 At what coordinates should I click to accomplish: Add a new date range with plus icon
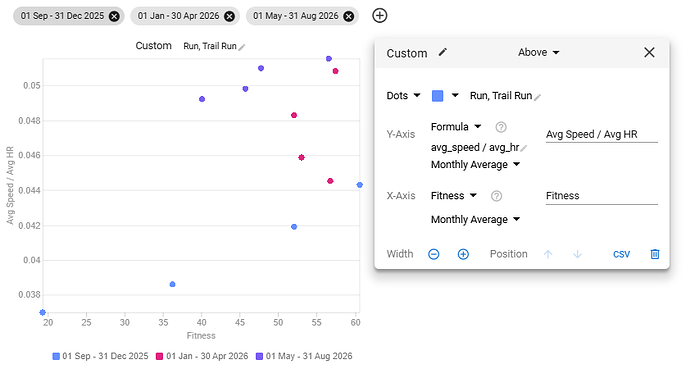point(380,15)
